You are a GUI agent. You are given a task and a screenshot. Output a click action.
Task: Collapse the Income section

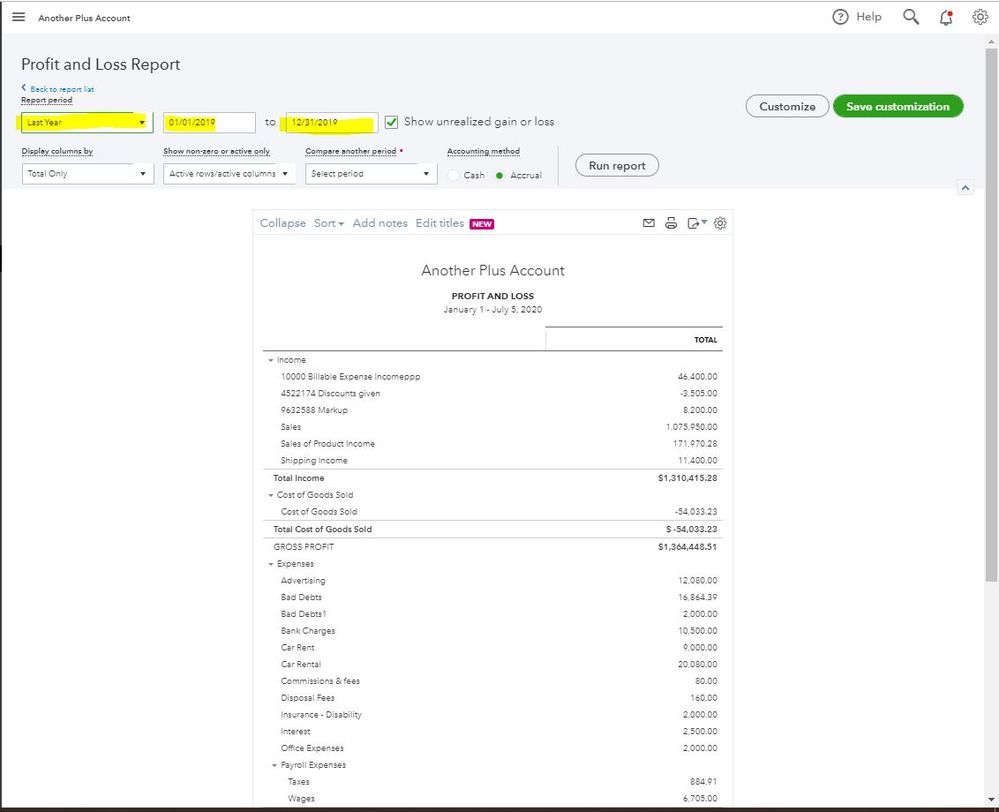(271, 360)
